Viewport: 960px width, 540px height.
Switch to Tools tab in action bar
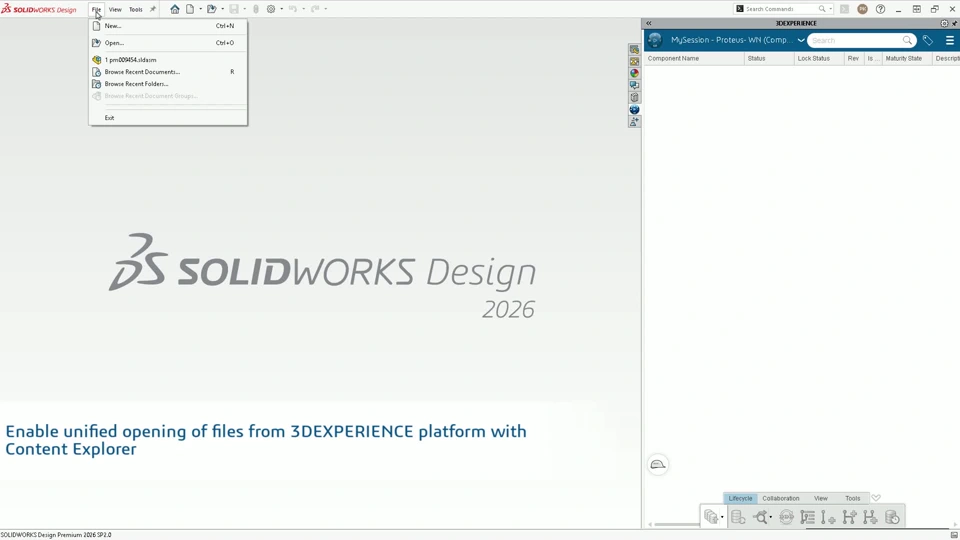[853, 498]
